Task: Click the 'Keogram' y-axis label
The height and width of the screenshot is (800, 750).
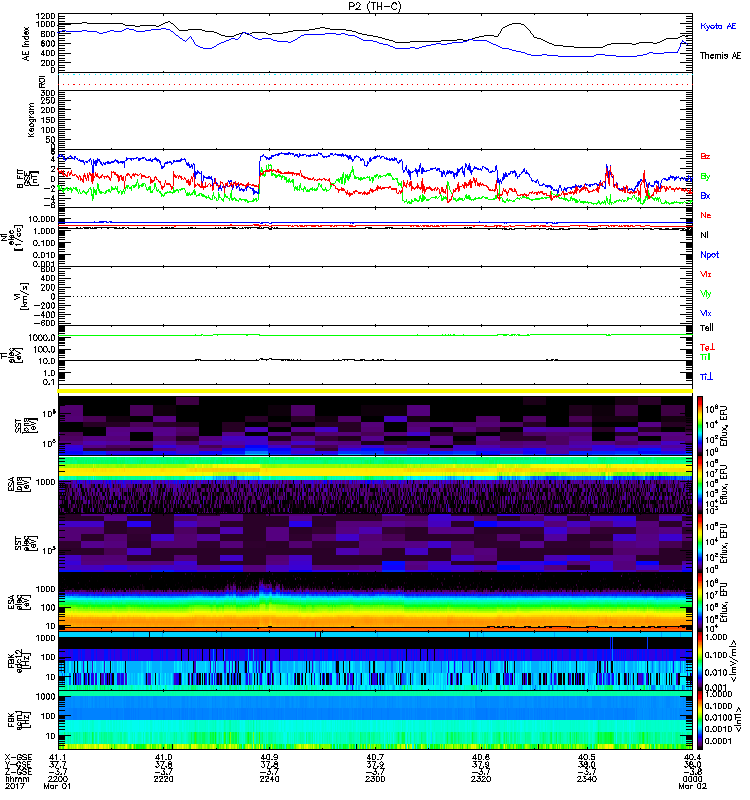Action: [x=31, y=119]
